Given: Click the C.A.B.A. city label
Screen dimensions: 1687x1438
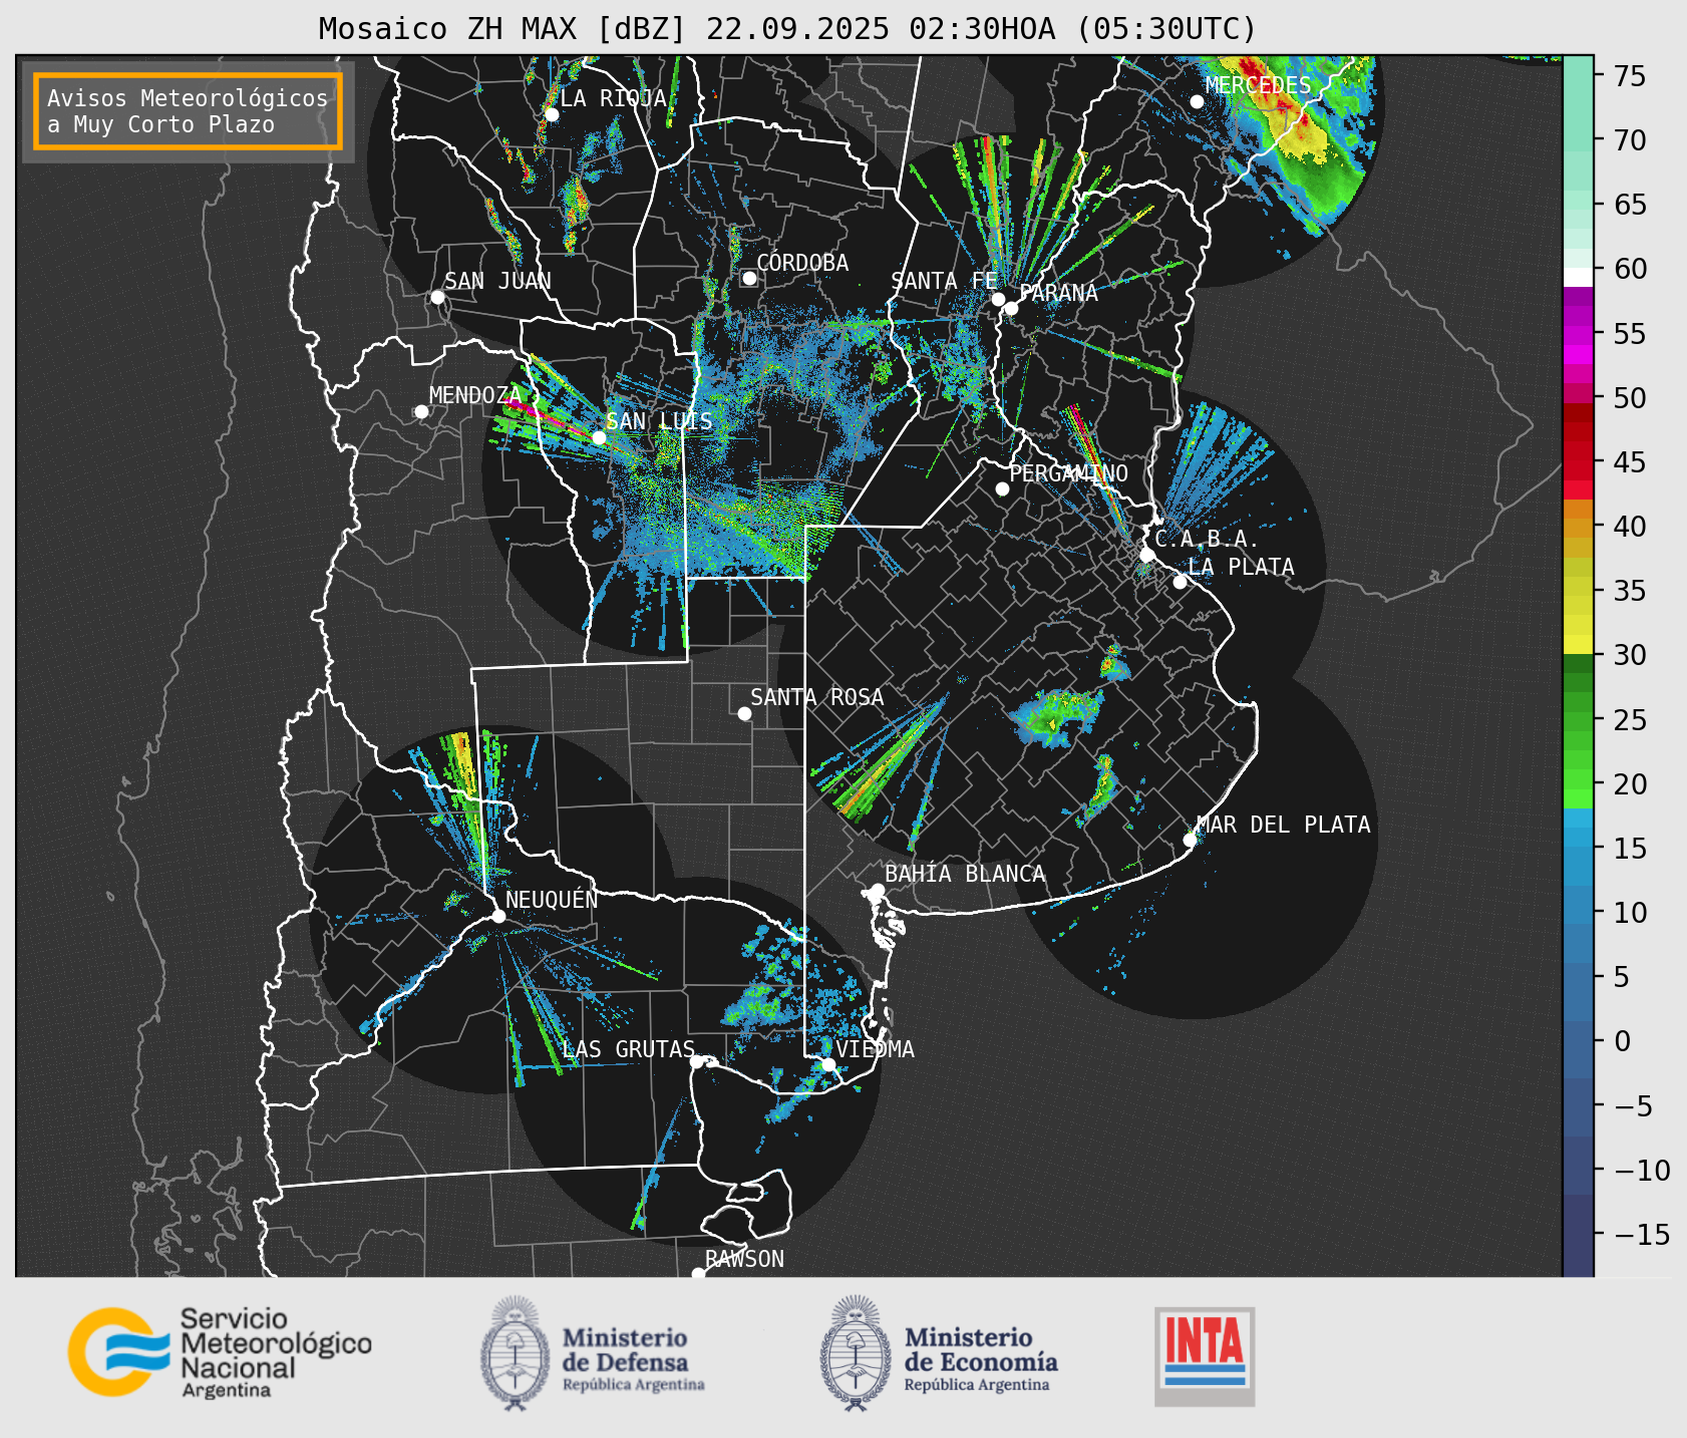Looking at the screenshot, I should pyautogui.click(x=1207, y=539).
